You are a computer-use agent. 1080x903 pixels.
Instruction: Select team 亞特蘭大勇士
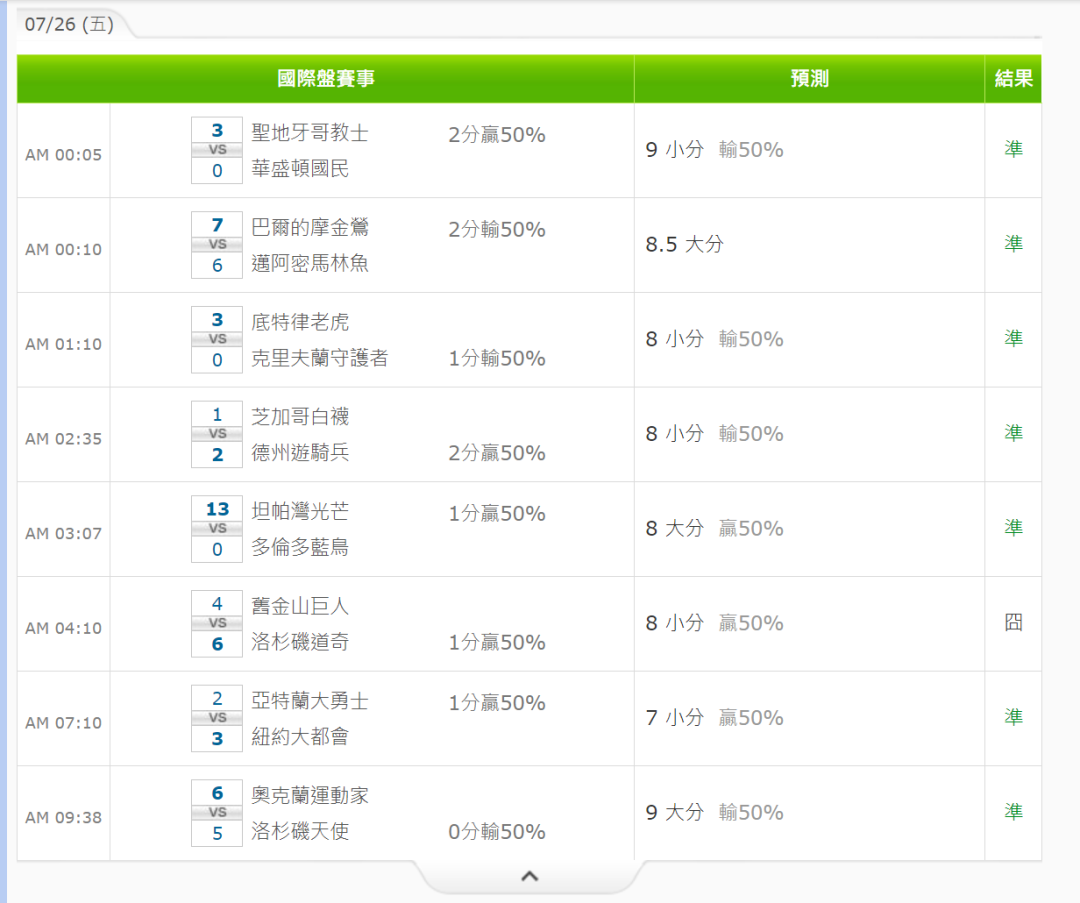[x=310, y=700]
